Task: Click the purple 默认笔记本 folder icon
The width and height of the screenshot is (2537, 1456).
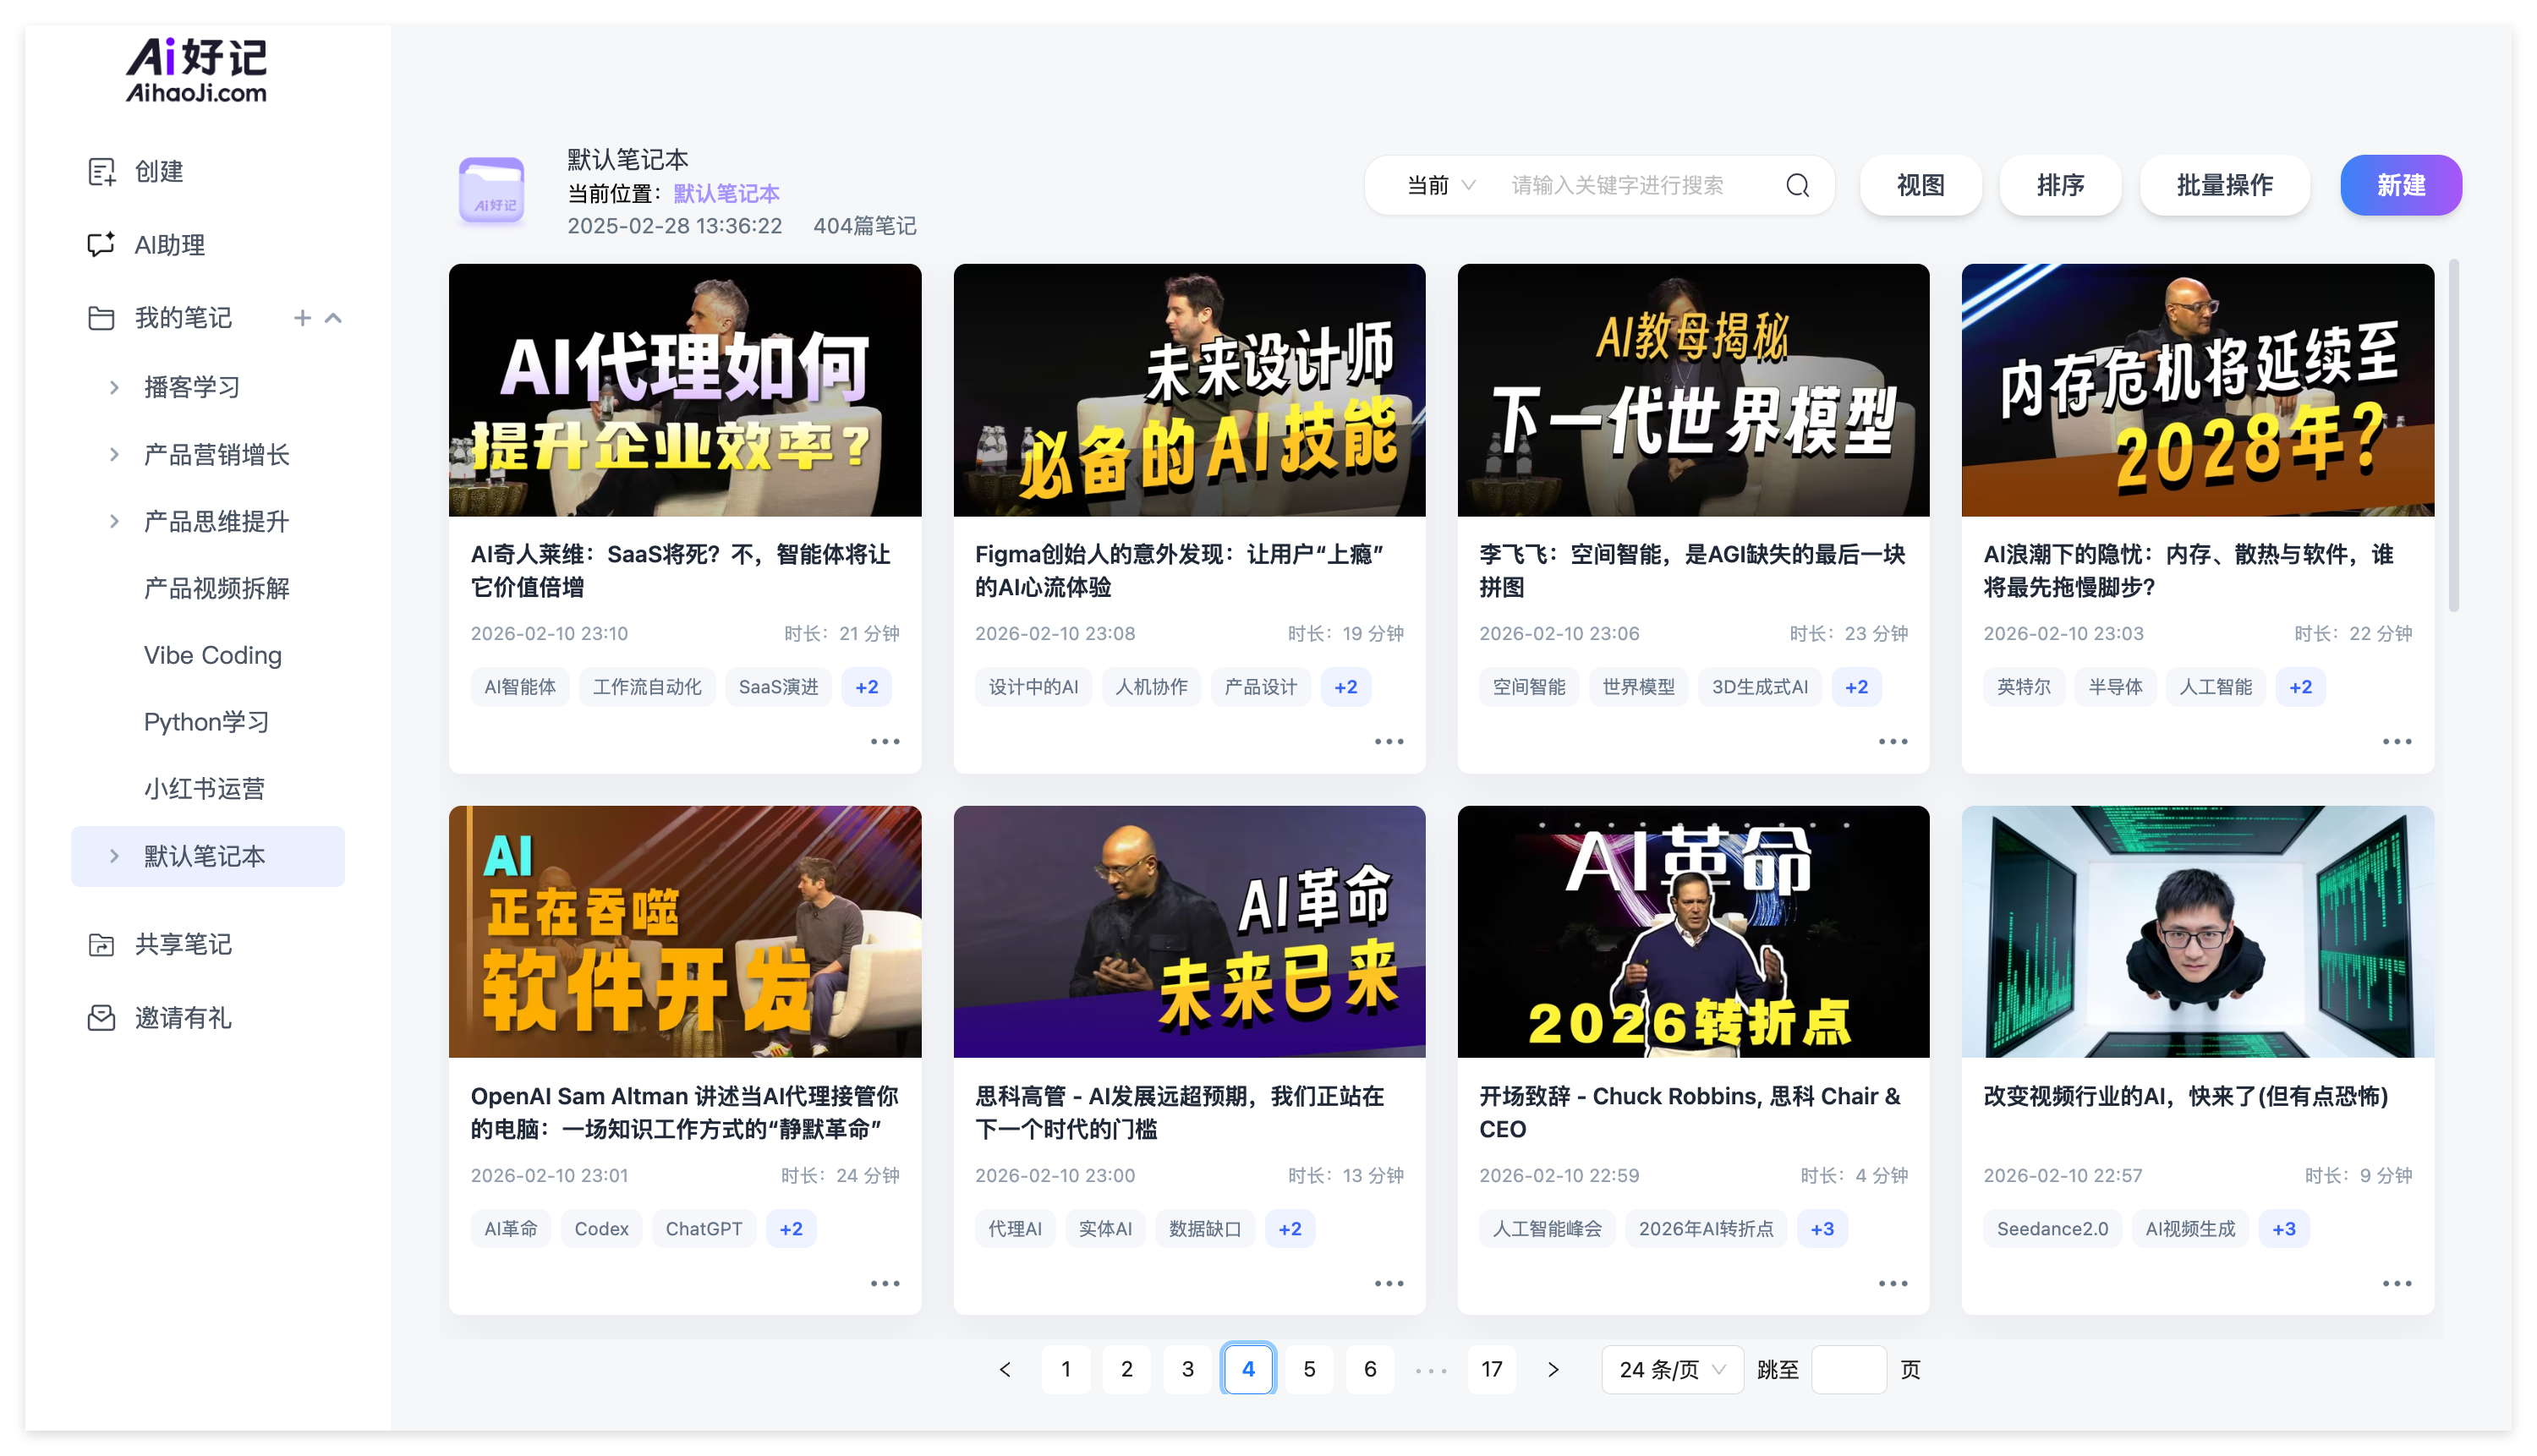Action: [491, 190]
